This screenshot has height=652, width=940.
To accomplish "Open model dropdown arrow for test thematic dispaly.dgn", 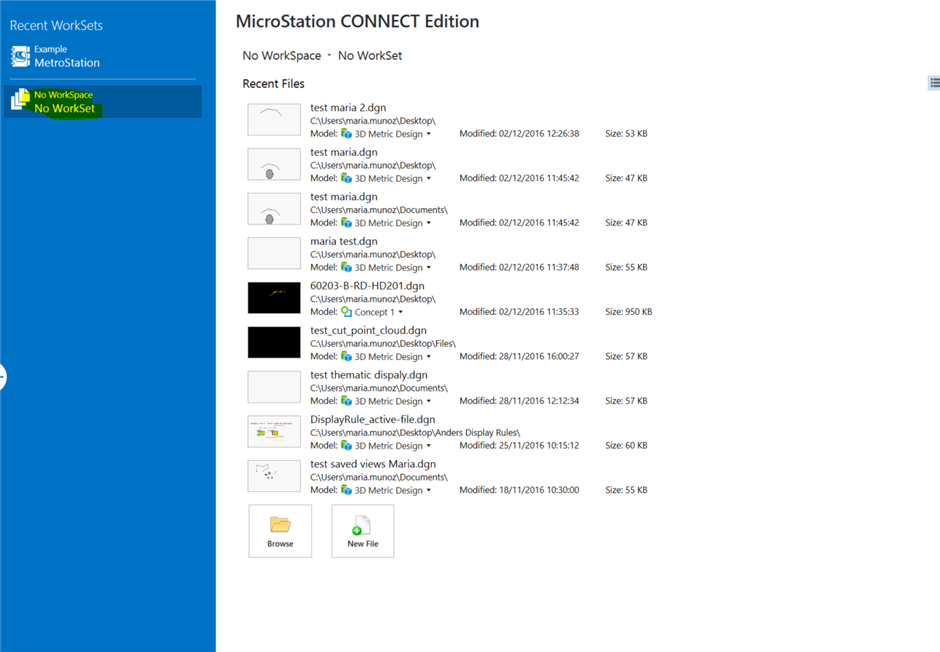I will pos(429,402).
